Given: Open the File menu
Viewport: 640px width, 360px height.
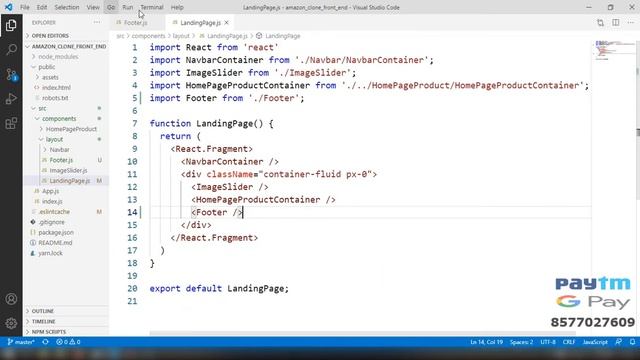Looking at the screenshot, I should (x=24, y=7).
